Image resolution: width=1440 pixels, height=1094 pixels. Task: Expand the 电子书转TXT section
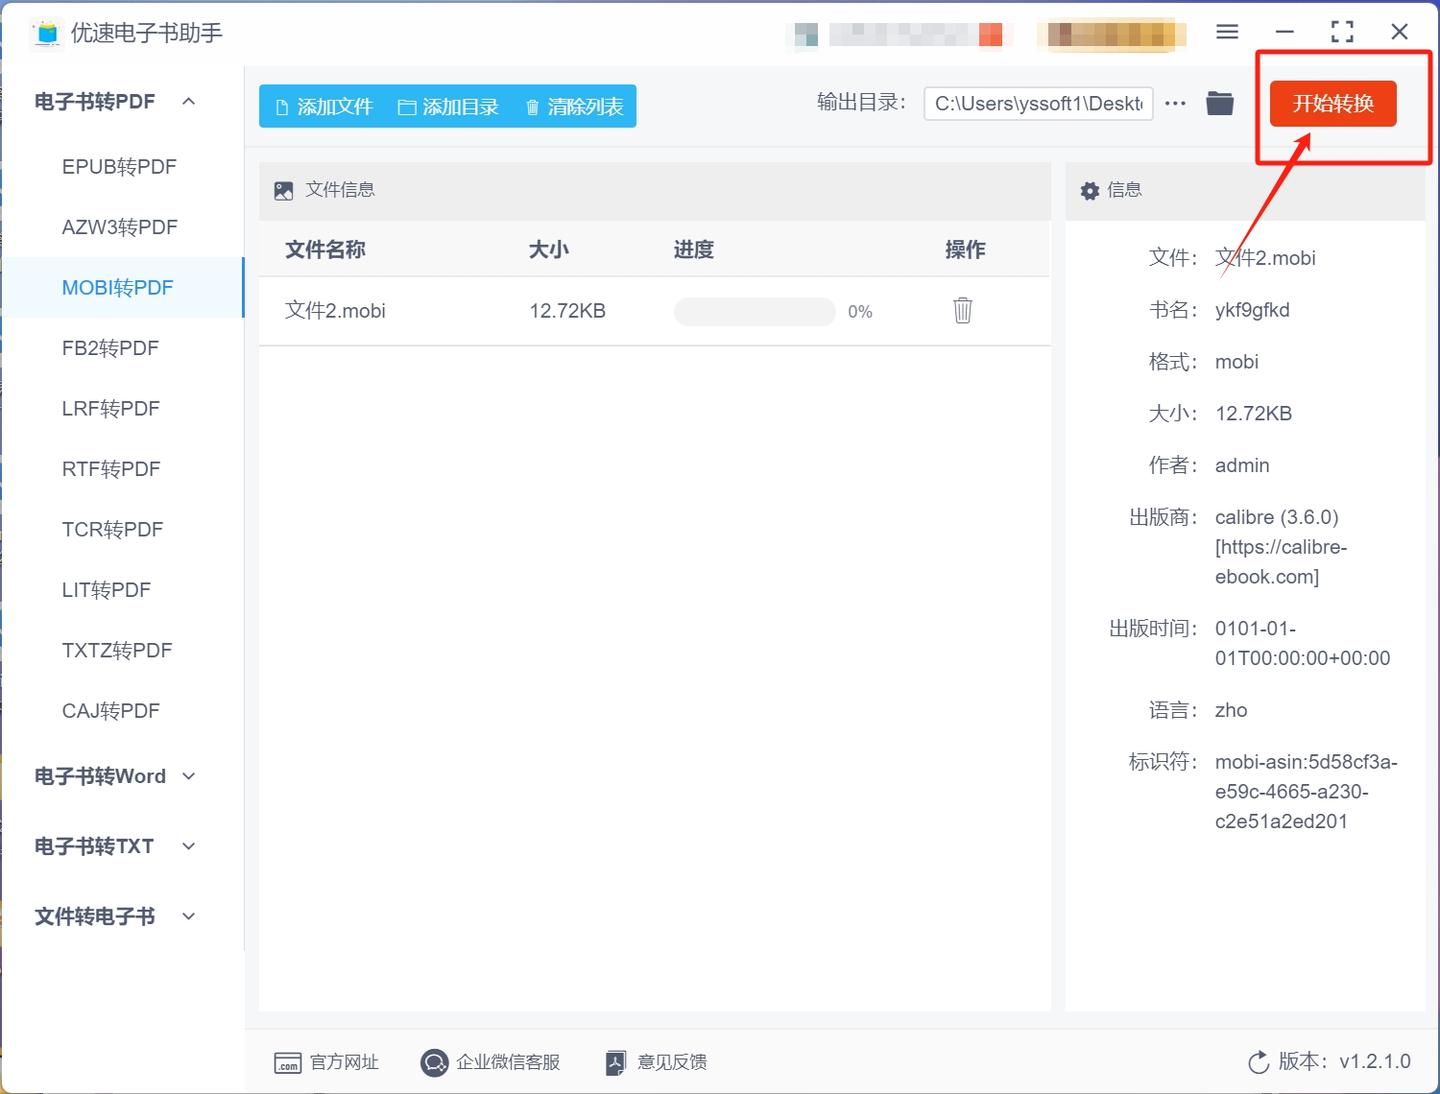(189, 846)
